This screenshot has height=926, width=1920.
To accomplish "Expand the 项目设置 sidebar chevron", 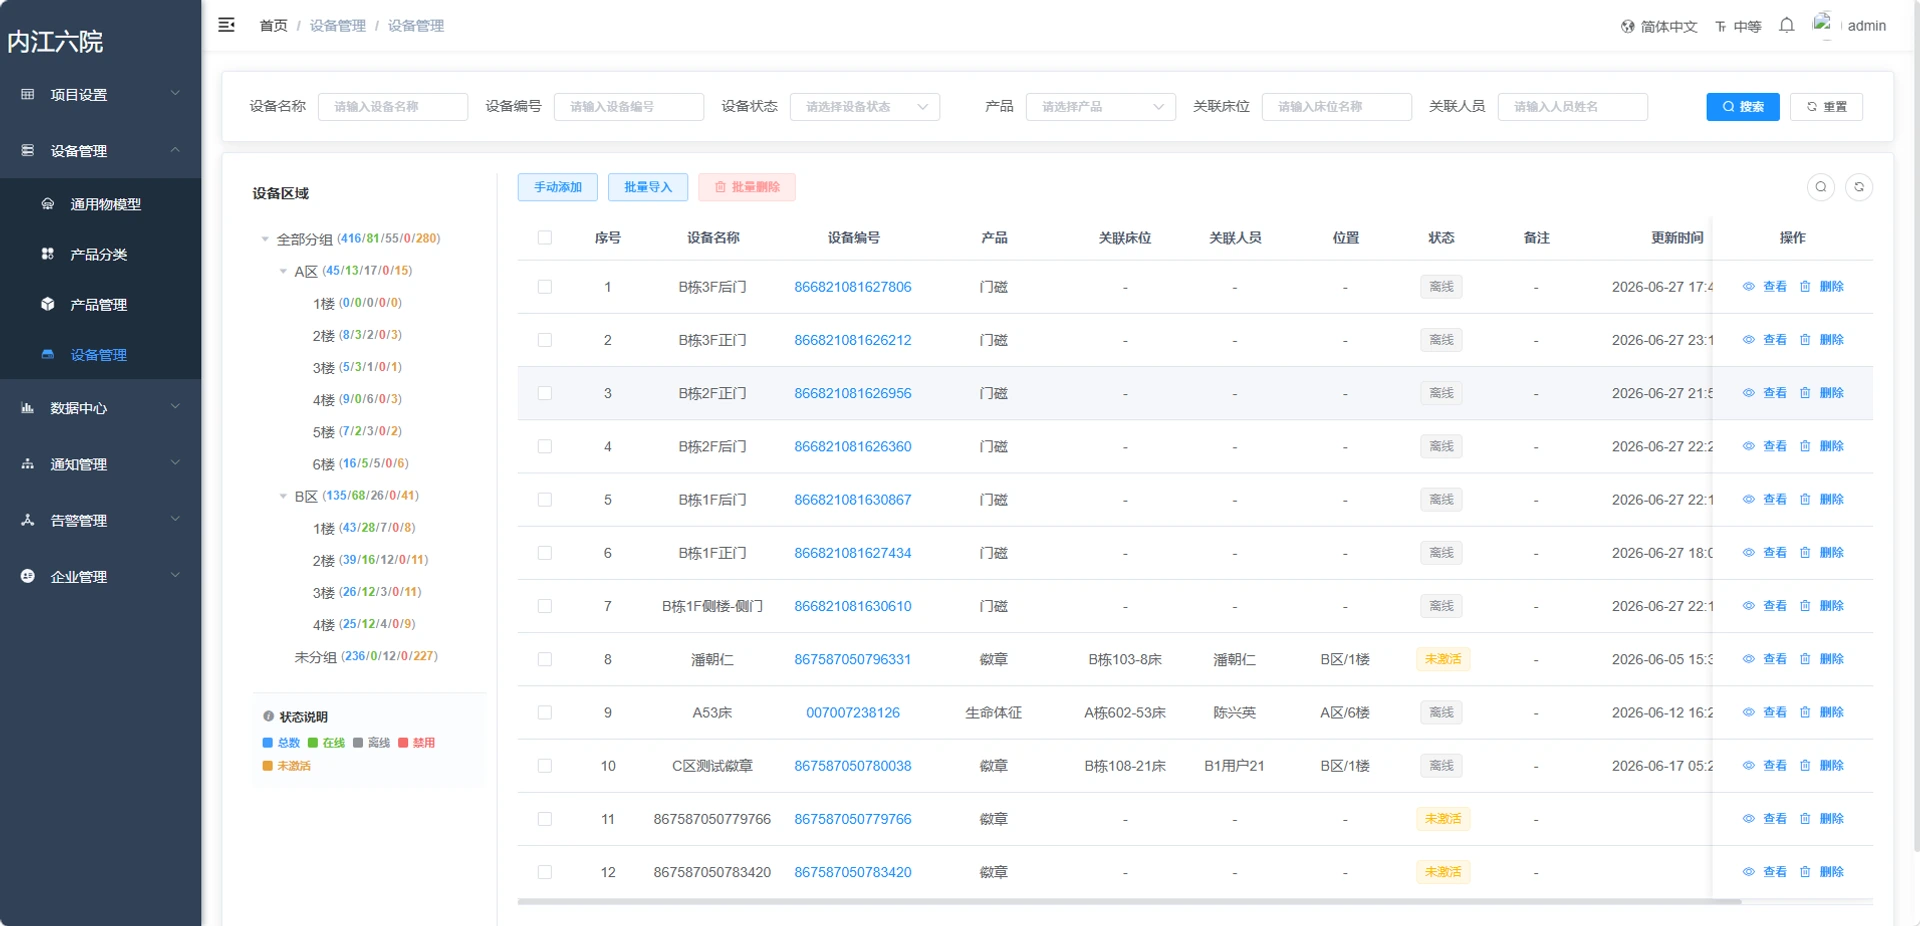I will click(x=176, y=94).
